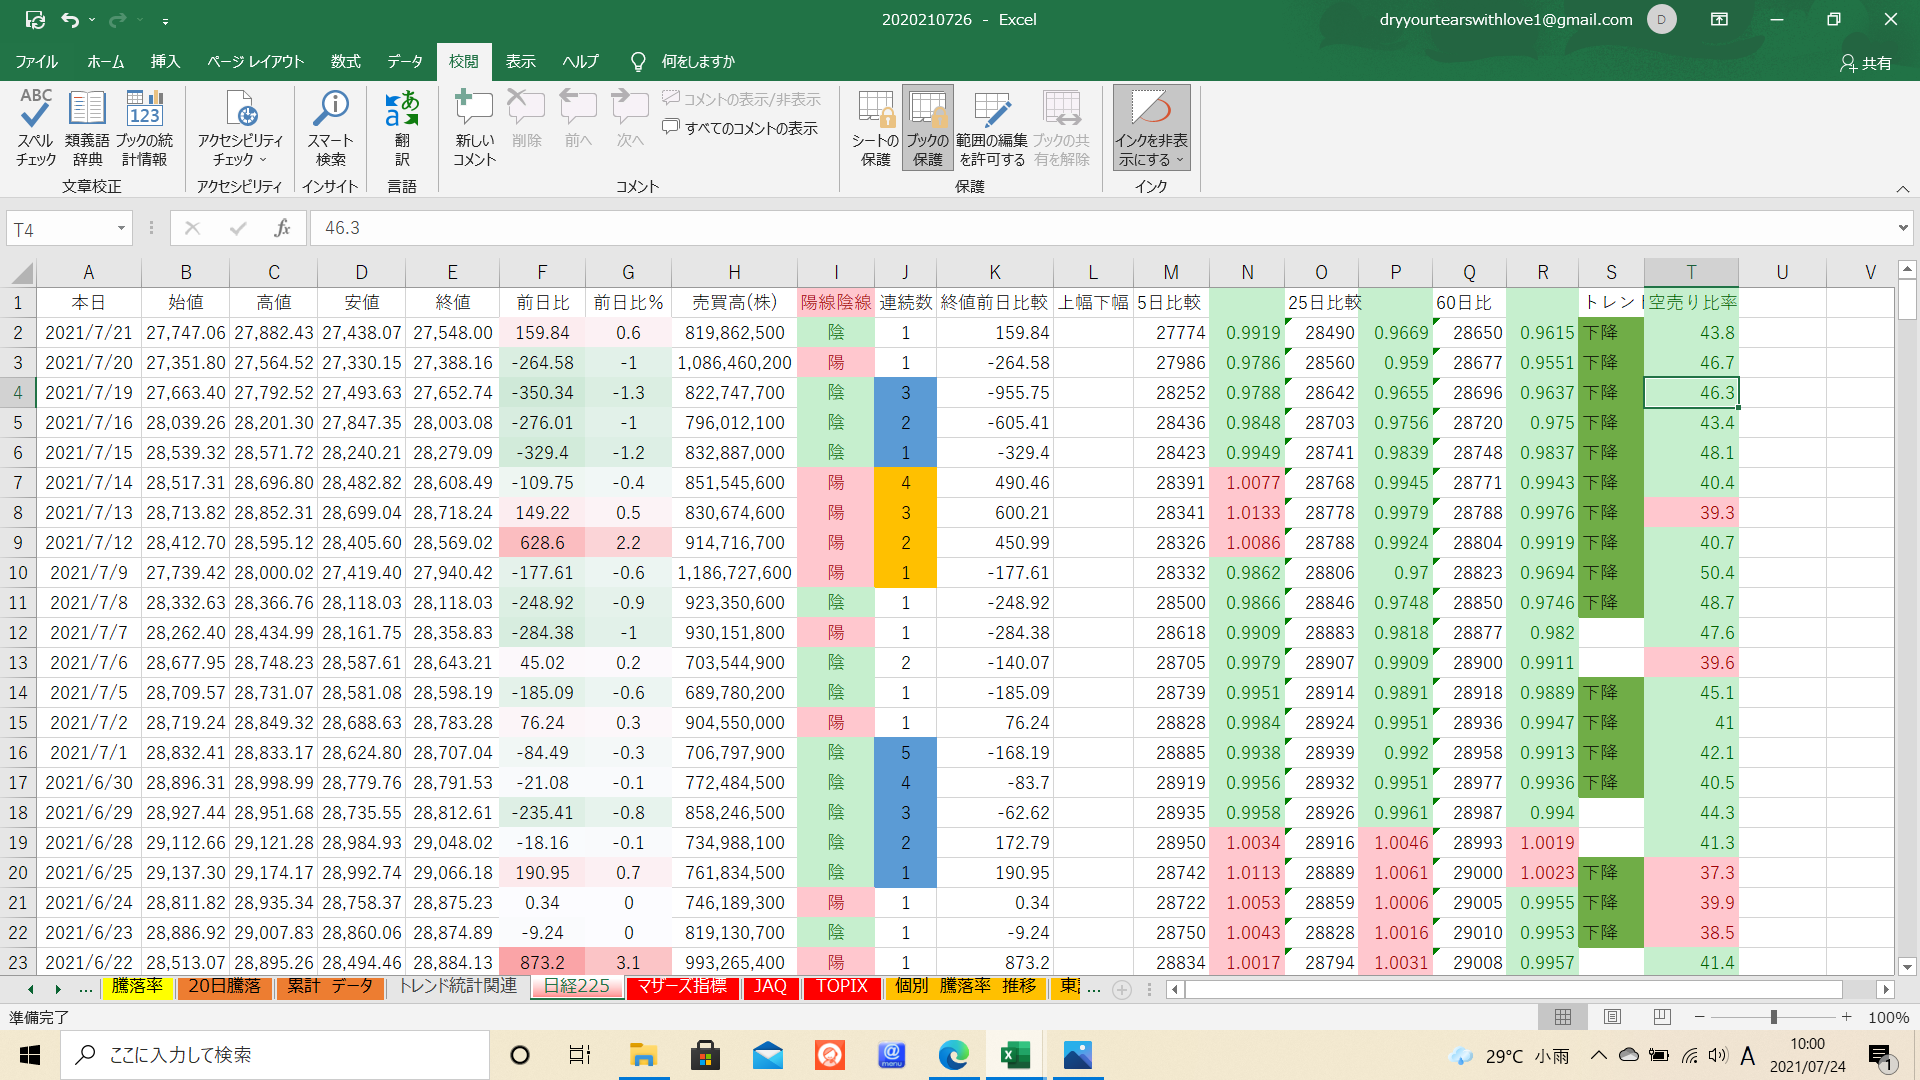Expand the Name Box dropdown arrow
The height and width of the screenshot is (1080, 1920).
tap(121, 229)
